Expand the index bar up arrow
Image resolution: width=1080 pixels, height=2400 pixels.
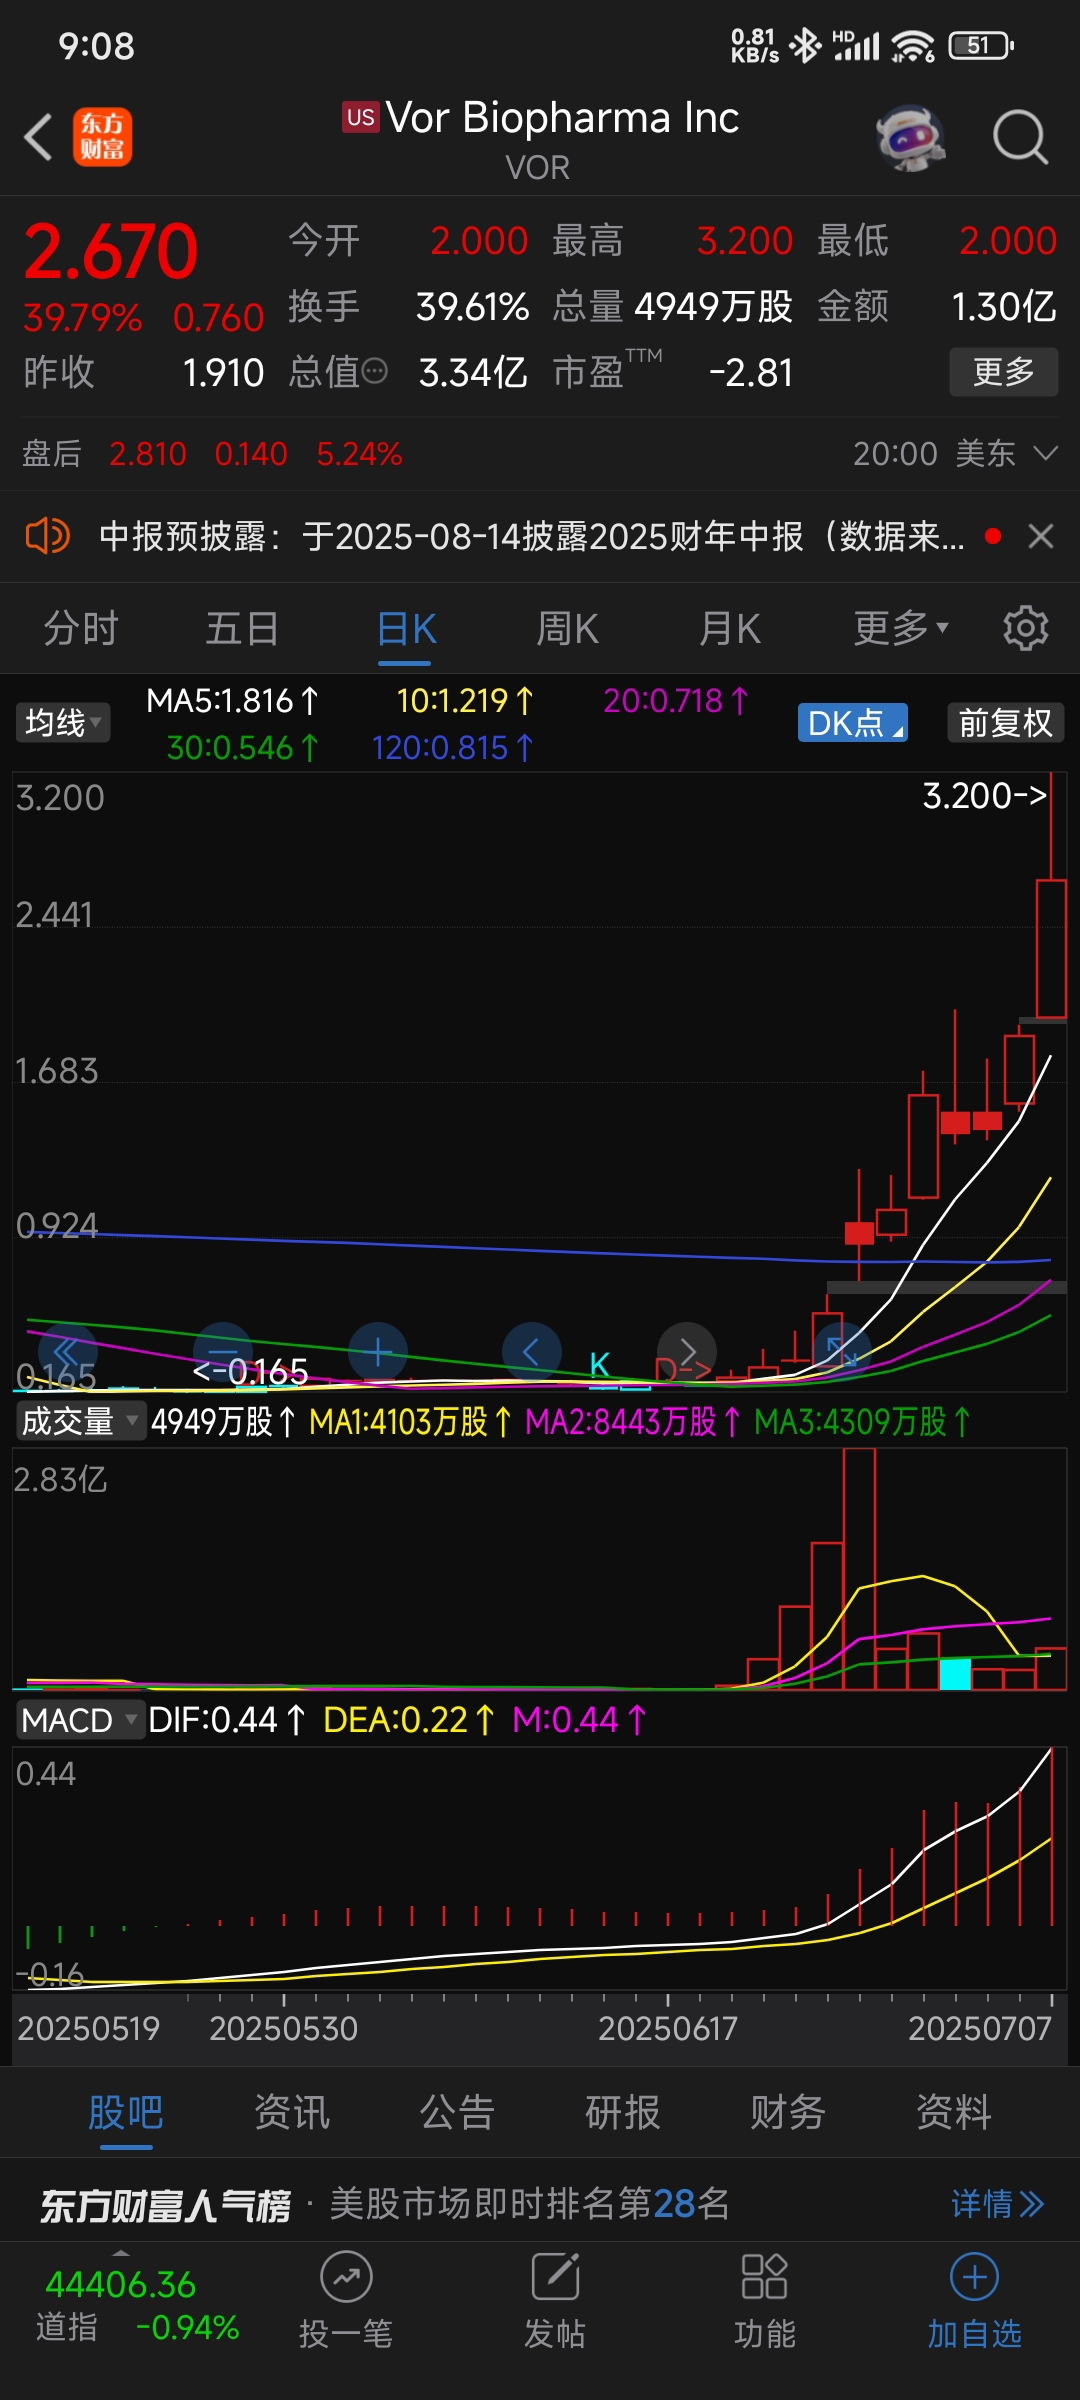[x=121, y=2253]
